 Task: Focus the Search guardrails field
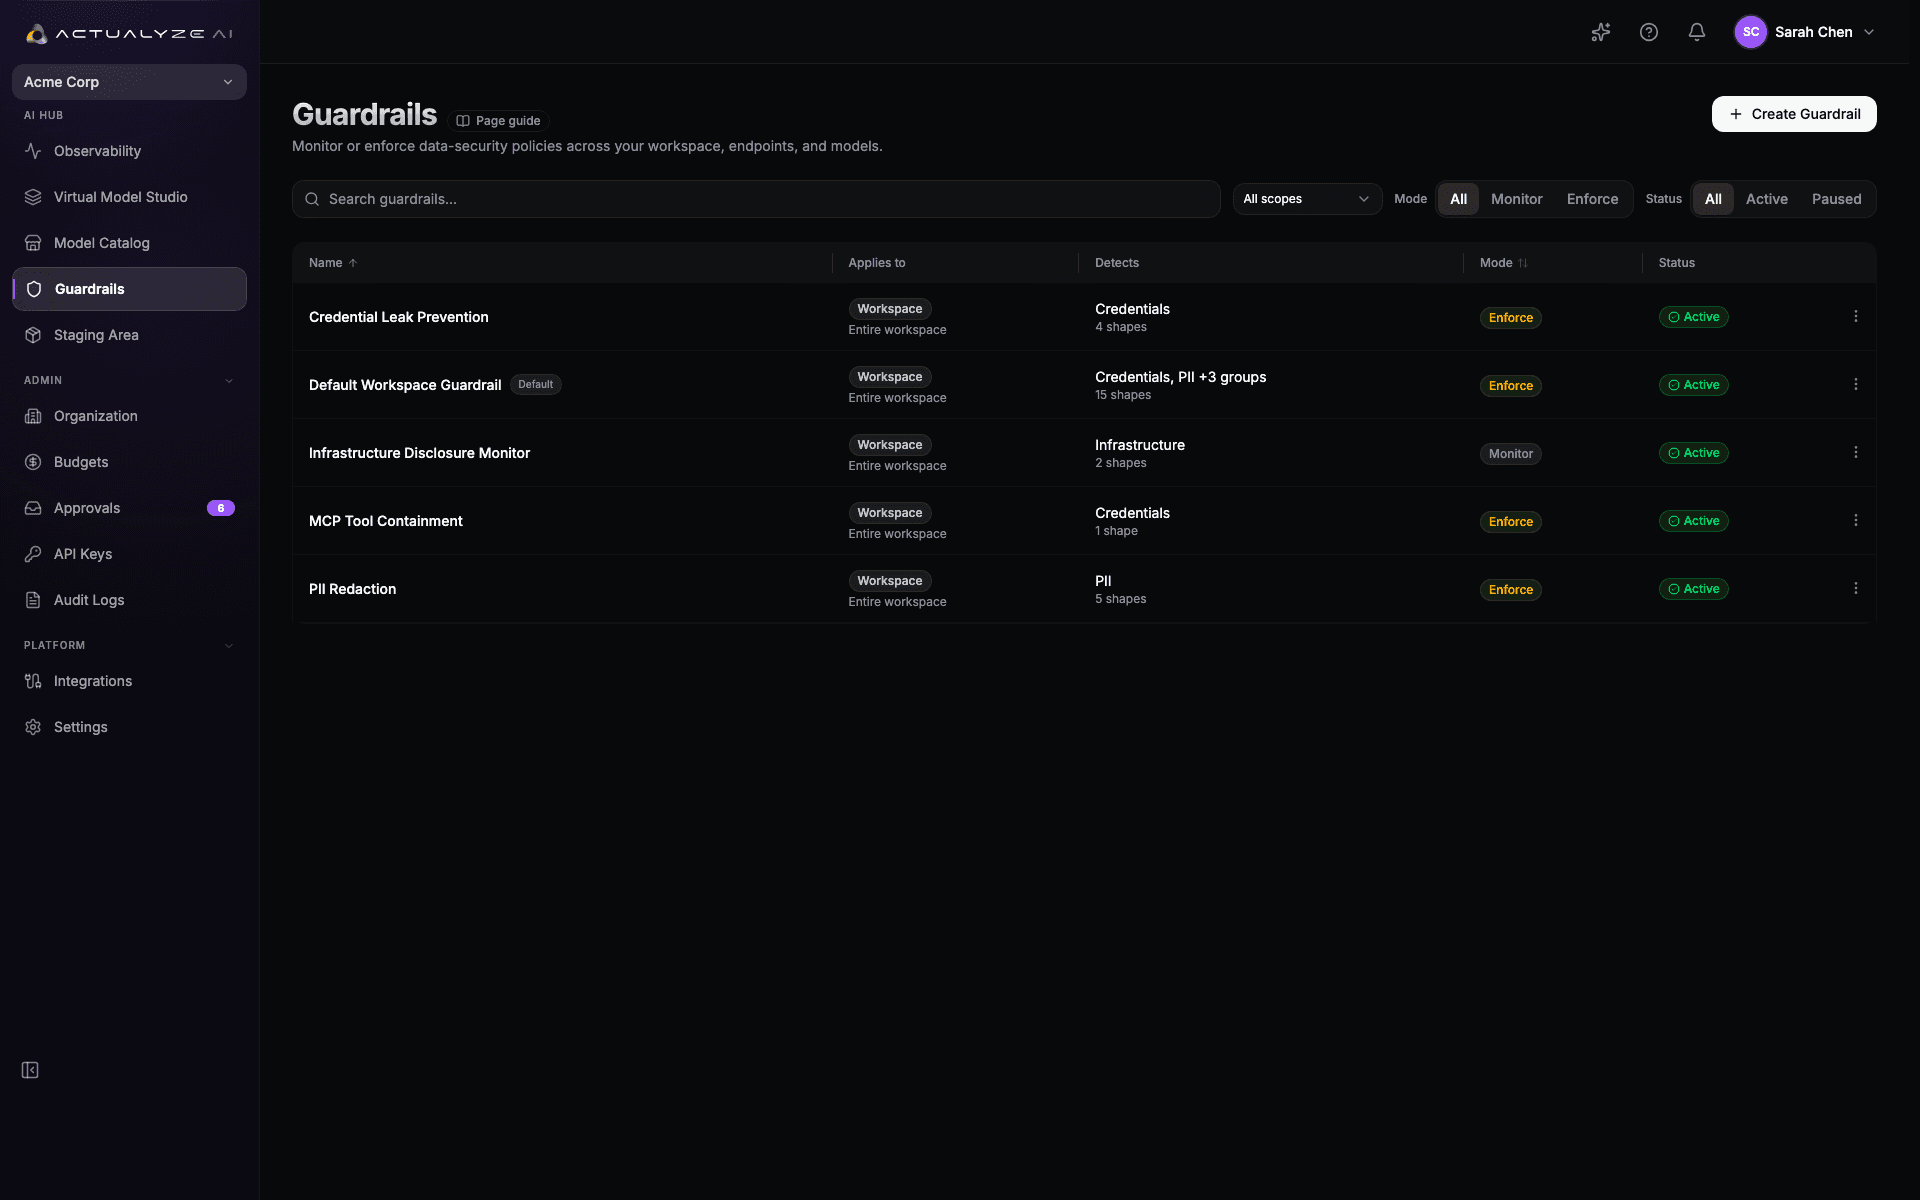tap(756, 199)
